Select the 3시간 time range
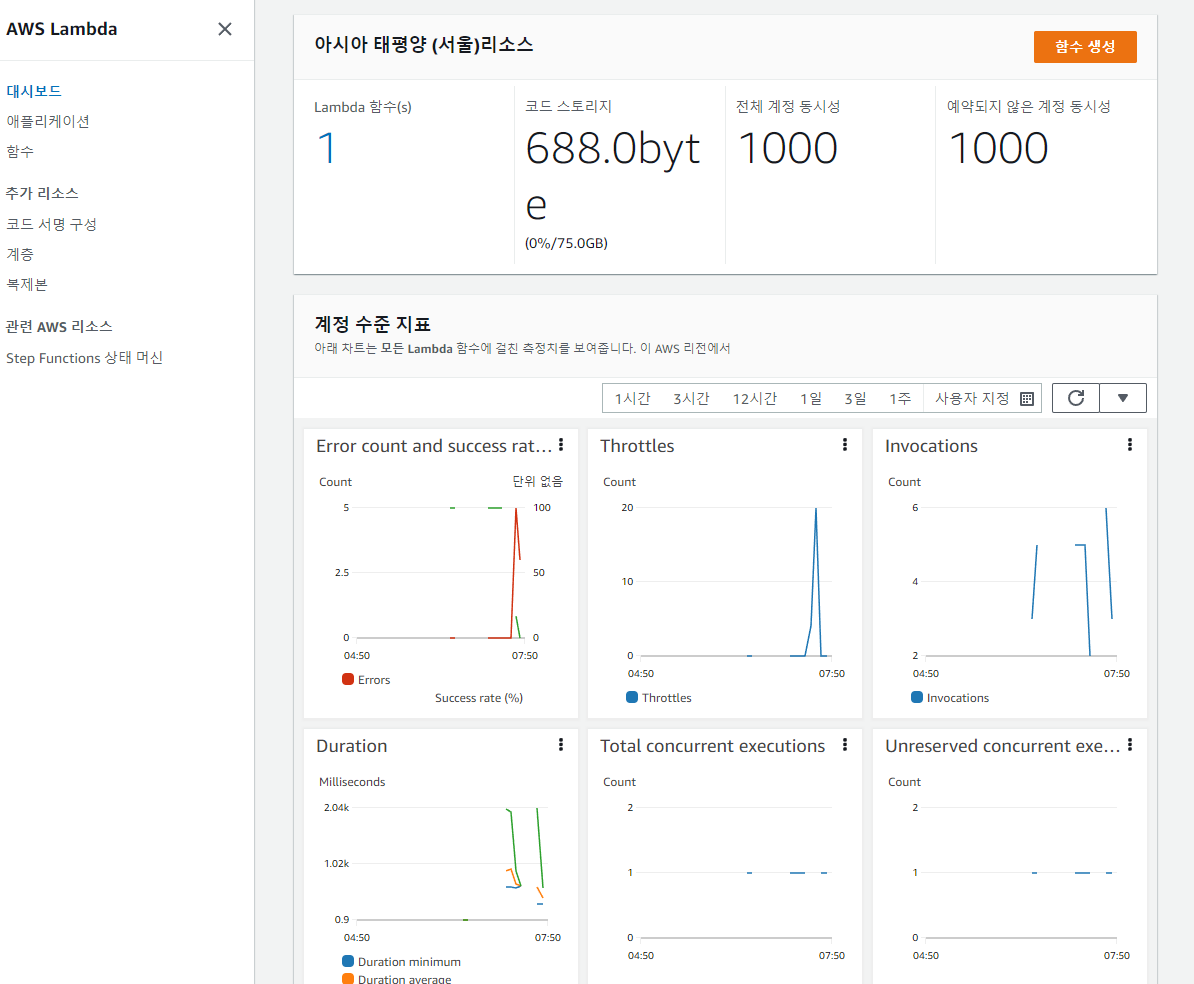This screenshot has height=984, width=1194. tap(691, 398)
